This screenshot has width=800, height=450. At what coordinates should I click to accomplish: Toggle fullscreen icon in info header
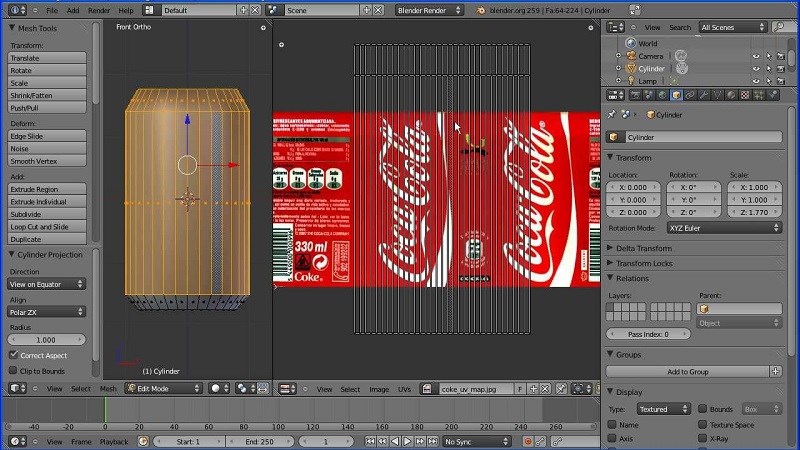pos(635,10)
